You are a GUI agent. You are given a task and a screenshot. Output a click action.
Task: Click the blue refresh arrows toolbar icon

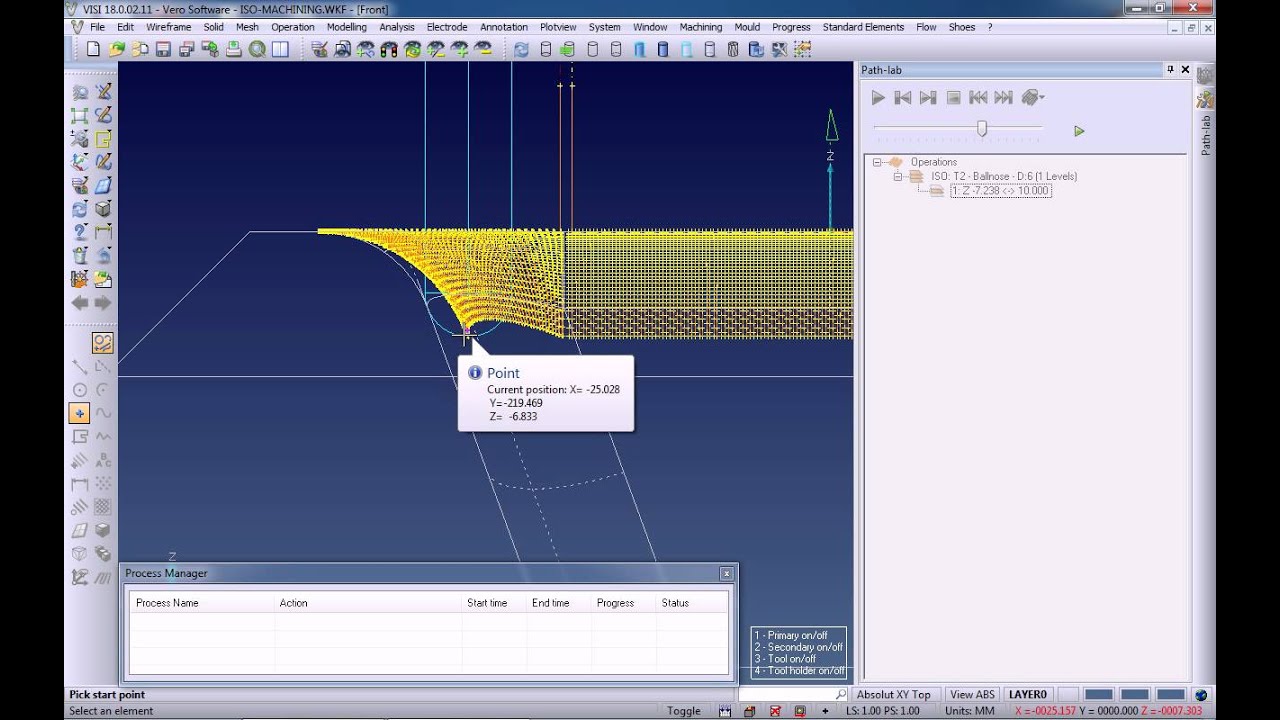click(521, 49)
